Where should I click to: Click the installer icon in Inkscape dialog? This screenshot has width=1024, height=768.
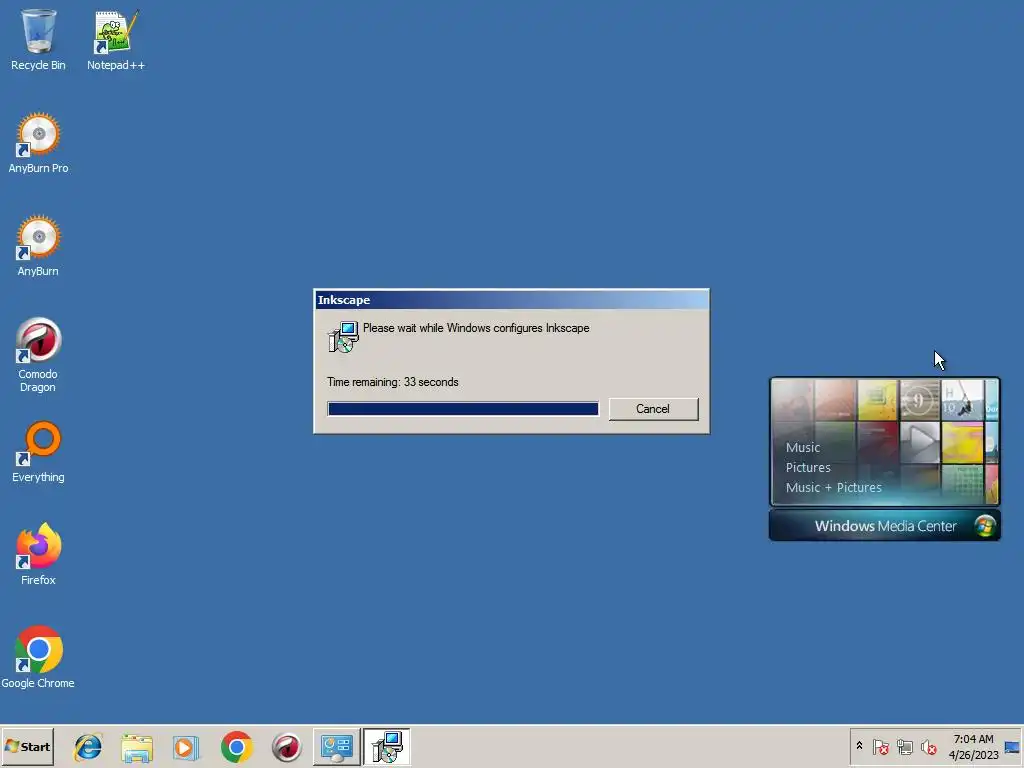344,336
